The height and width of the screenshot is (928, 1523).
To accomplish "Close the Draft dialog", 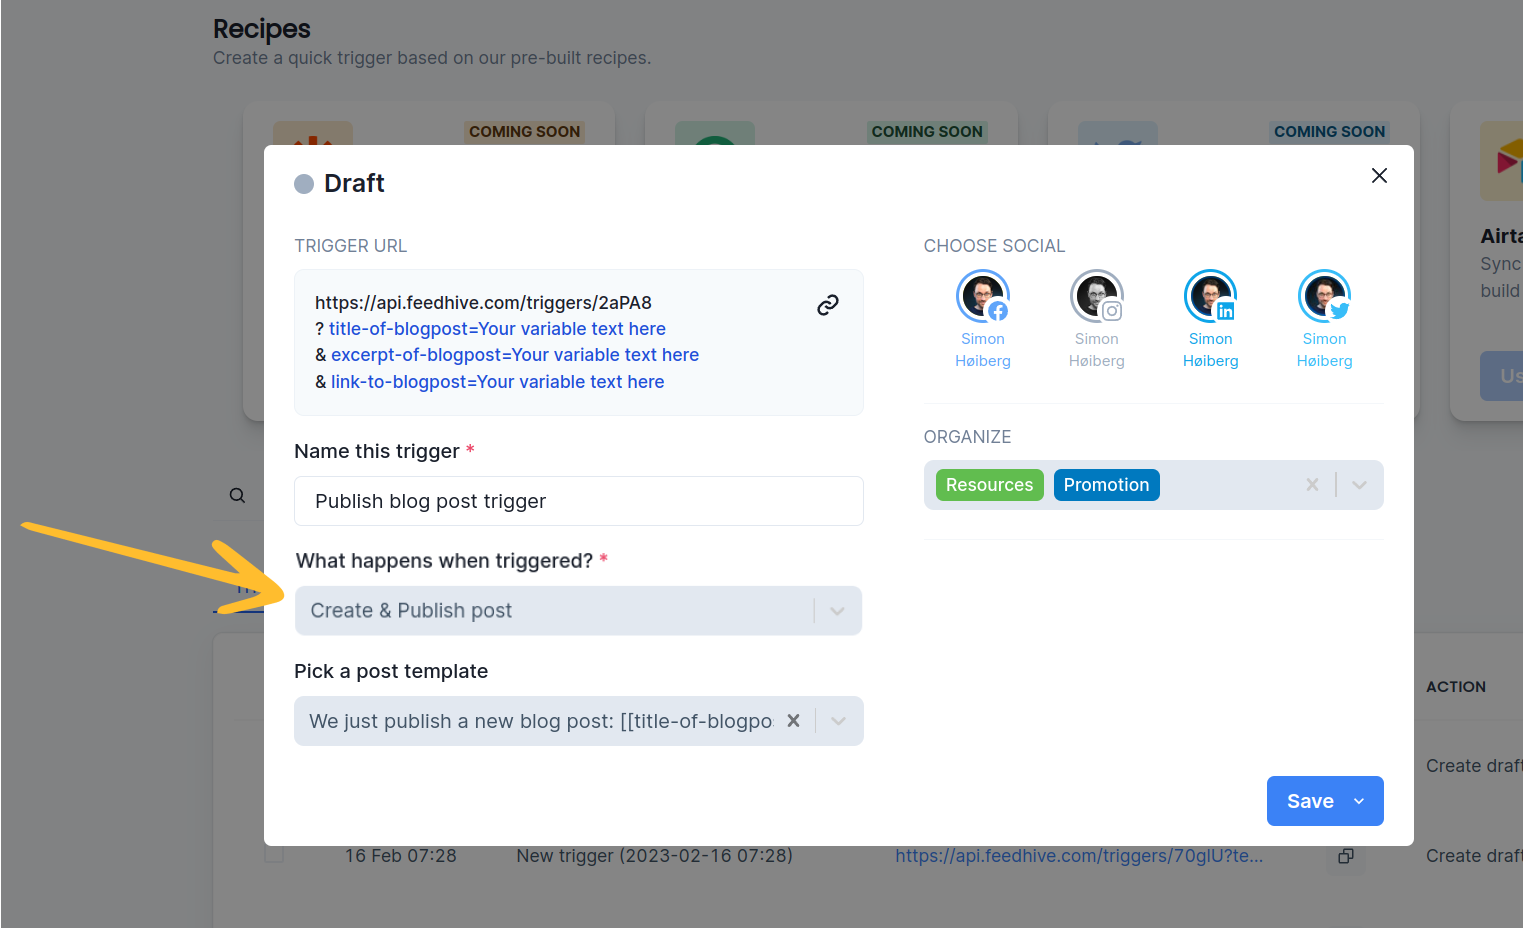I will pyautogui.click(x=1379, y=176).
